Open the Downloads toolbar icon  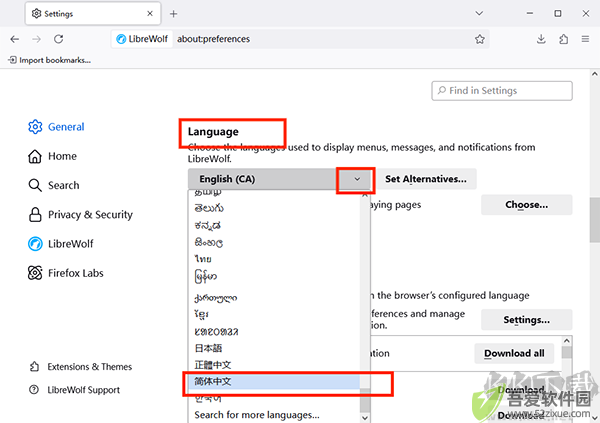tap(541, 39)
